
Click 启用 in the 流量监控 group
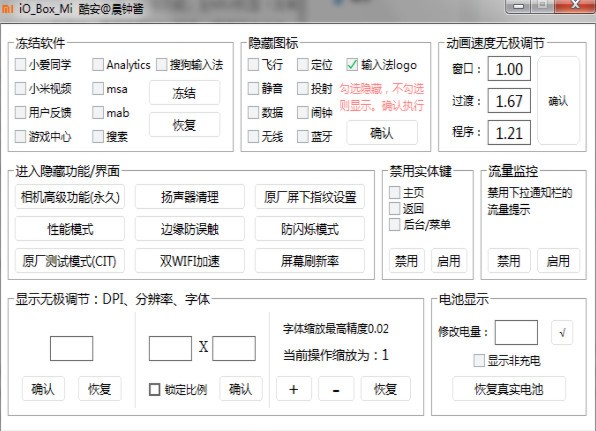[558, 261]
